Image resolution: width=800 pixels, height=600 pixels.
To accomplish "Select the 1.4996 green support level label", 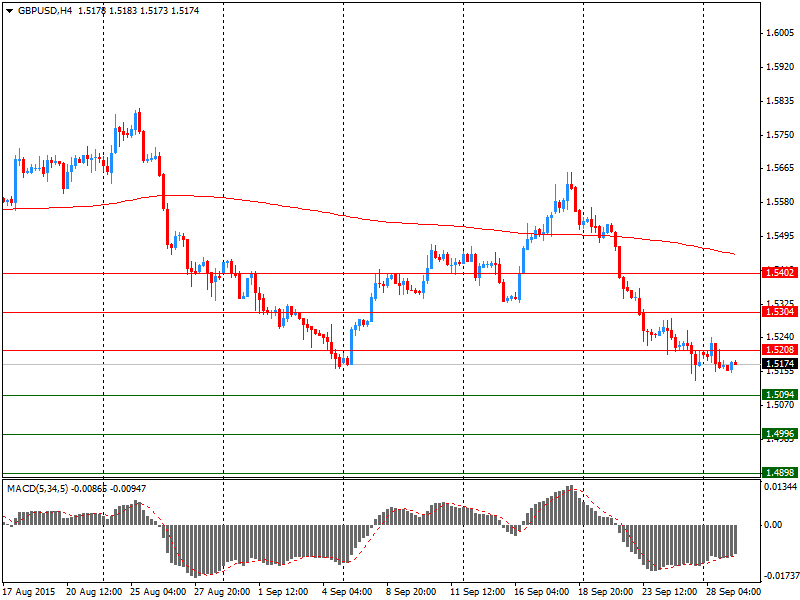I will point(779,434).
